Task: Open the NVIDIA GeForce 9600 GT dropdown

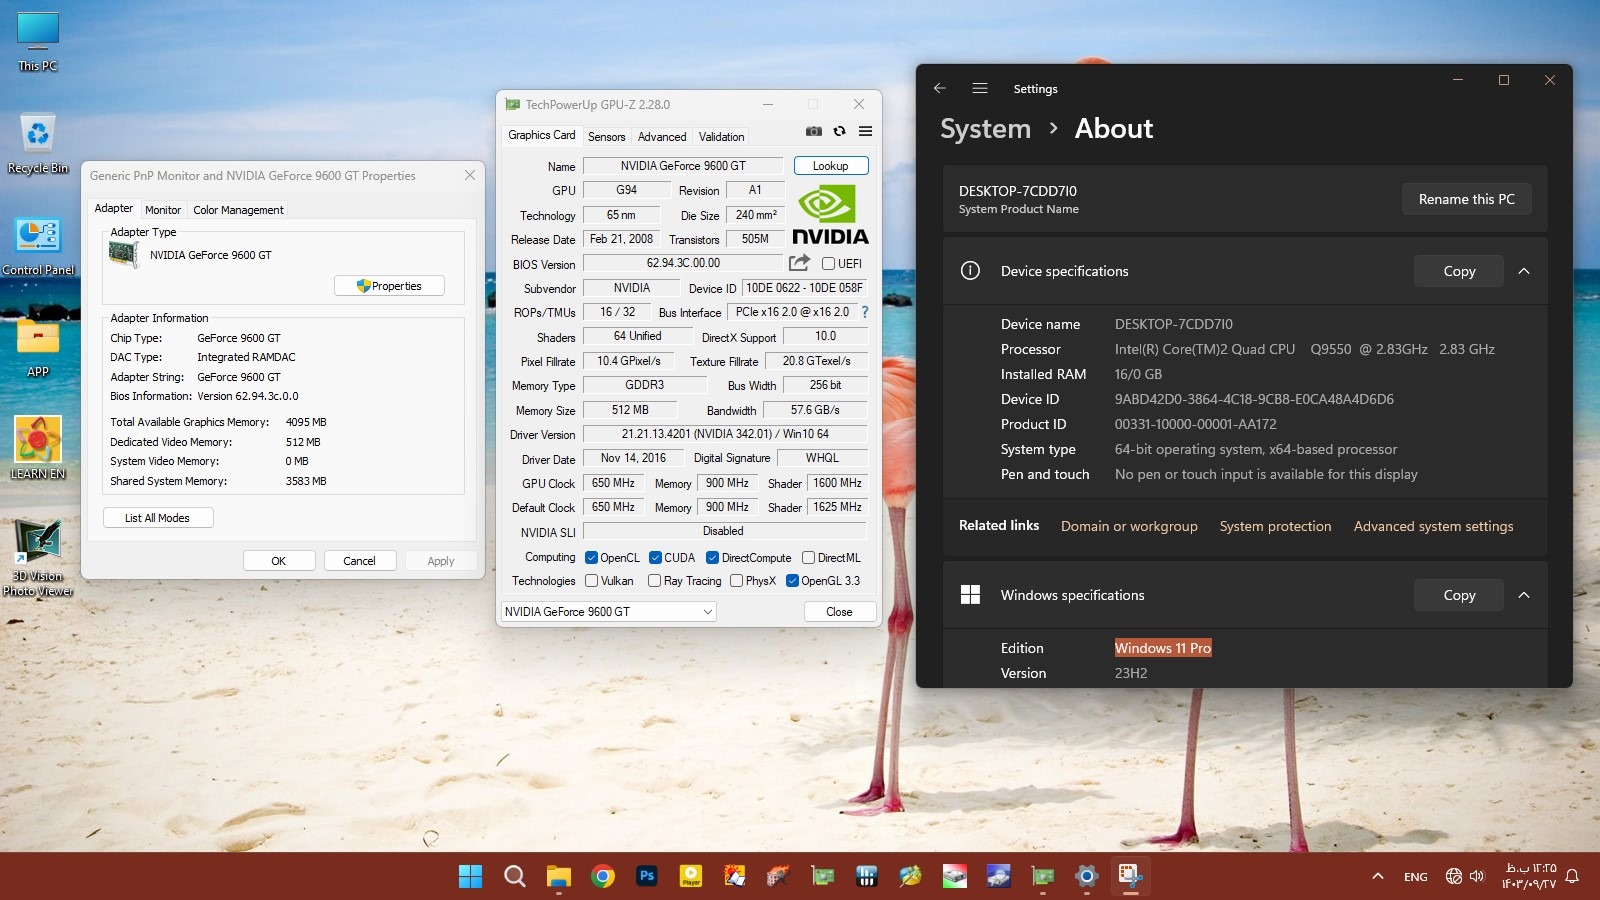Action: tap(608, 612)
